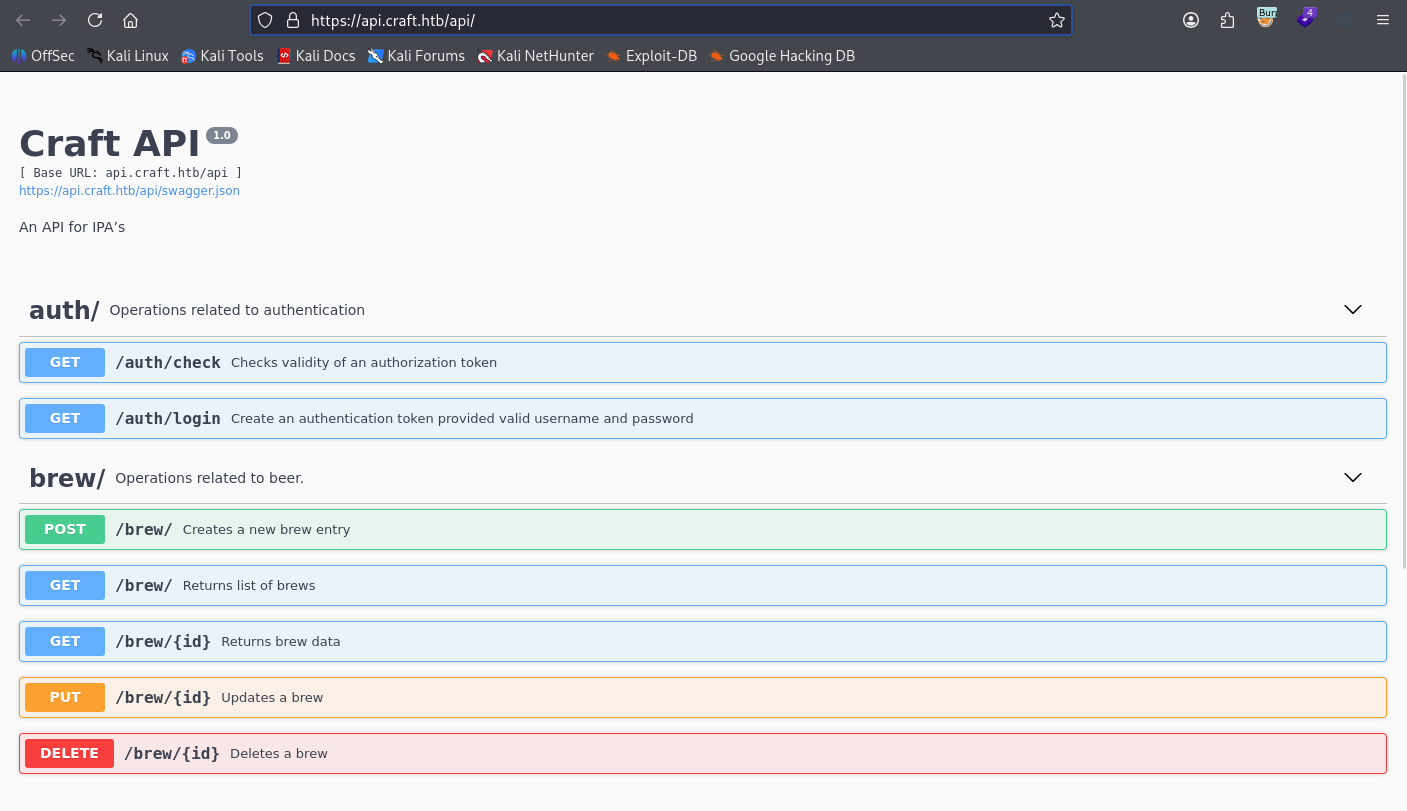Open the swagger.json link
Viewport: 1407px width, 811px height.
coord(129,190)
